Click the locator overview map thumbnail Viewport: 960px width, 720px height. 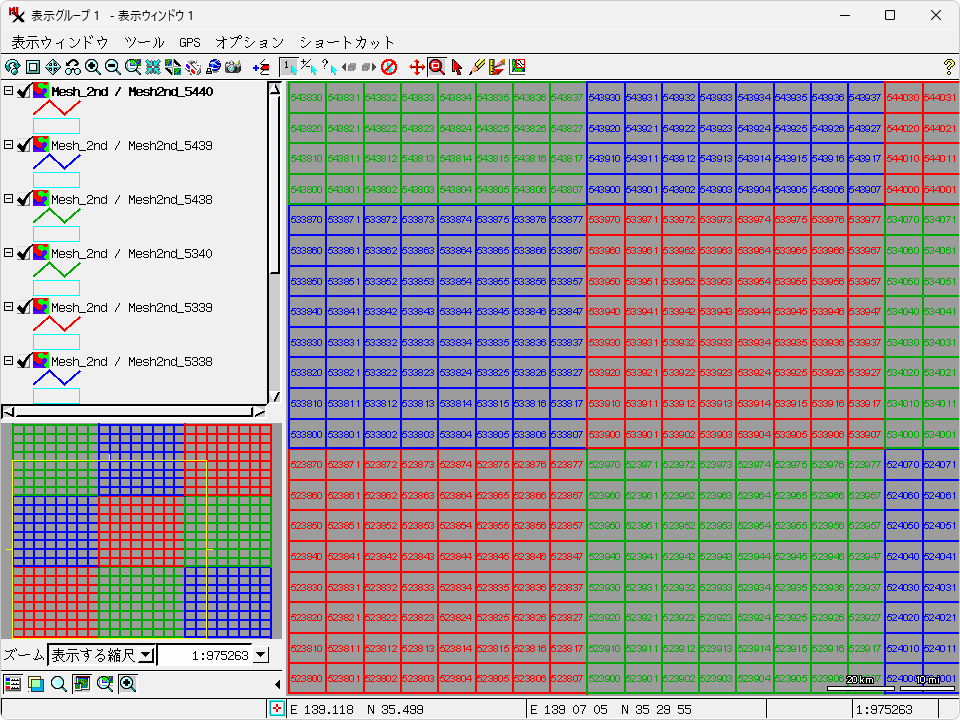[x=141, y=532]
